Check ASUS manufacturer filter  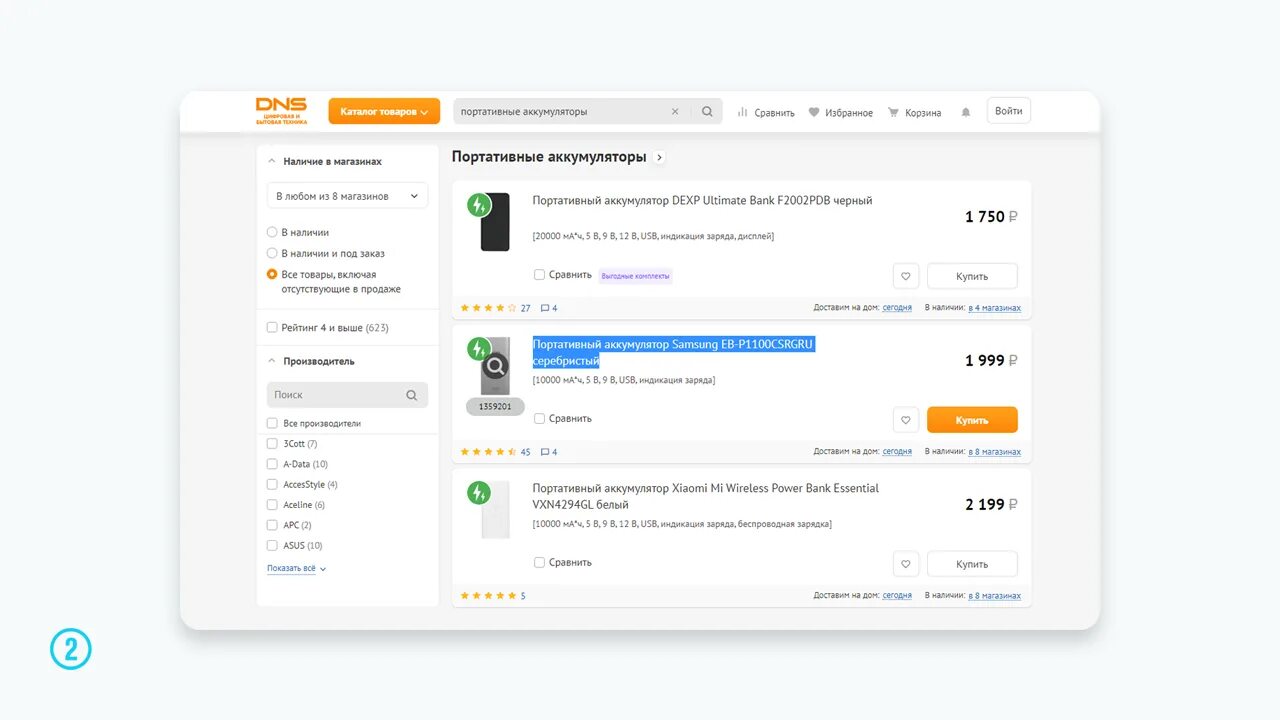click(x=272, y=545)
